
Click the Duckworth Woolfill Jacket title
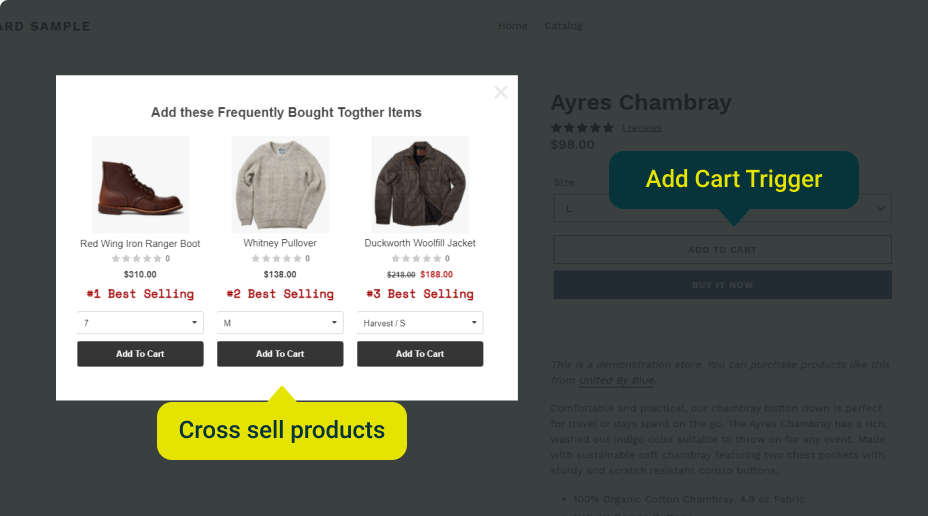pos(420,243)
